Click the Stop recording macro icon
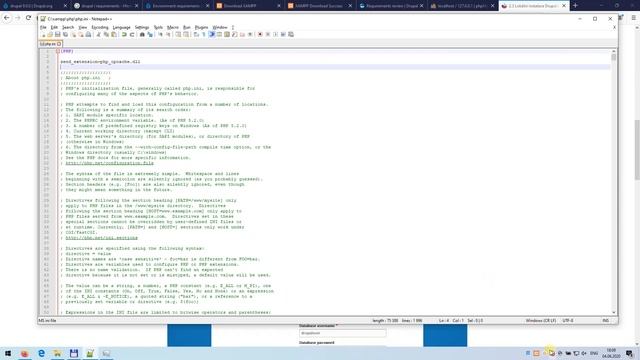640x360 pixels. click(x=268, y=35)
